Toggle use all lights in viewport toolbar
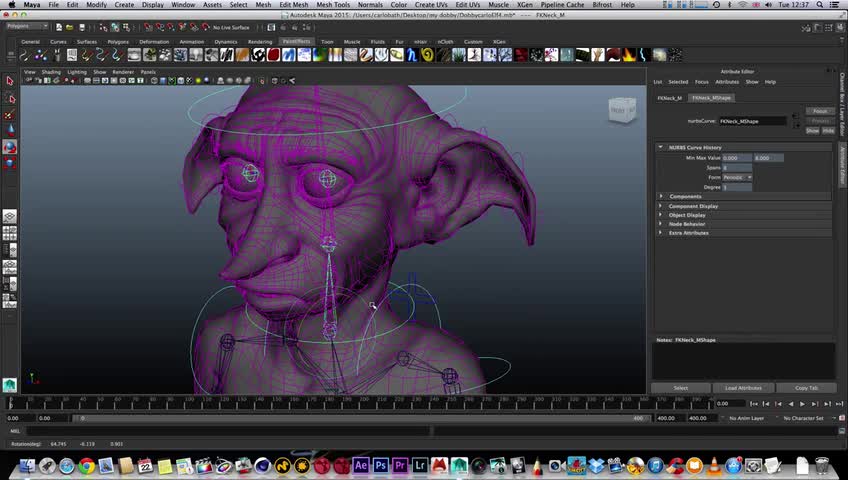Viewport: 848px width, 480px height. tap(198, 81)
